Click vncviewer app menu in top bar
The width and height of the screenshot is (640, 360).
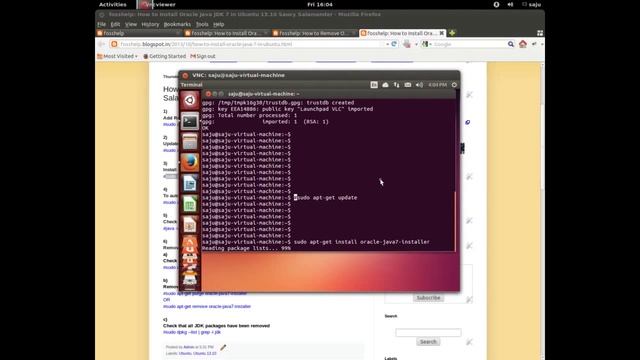pyautogui.click(x=157, y=4)
